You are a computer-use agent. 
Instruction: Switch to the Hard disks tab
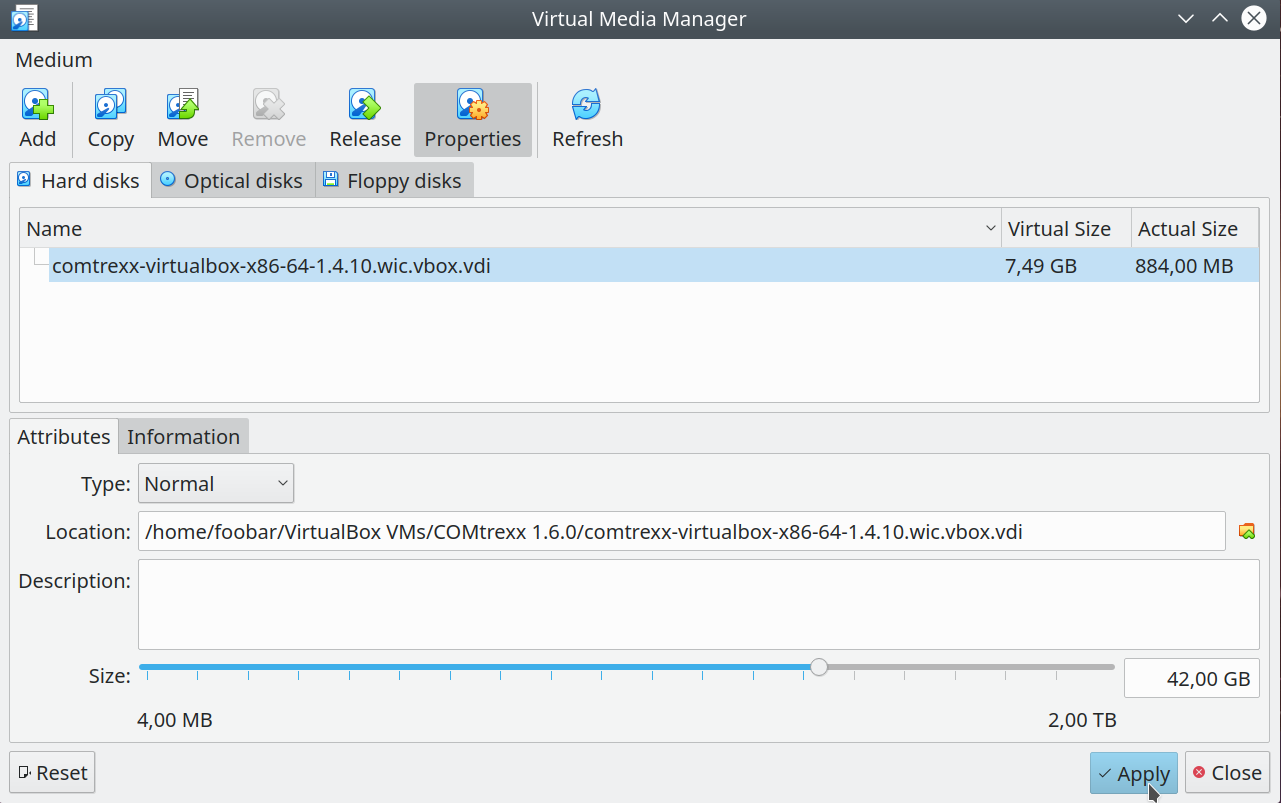[81, 181]
